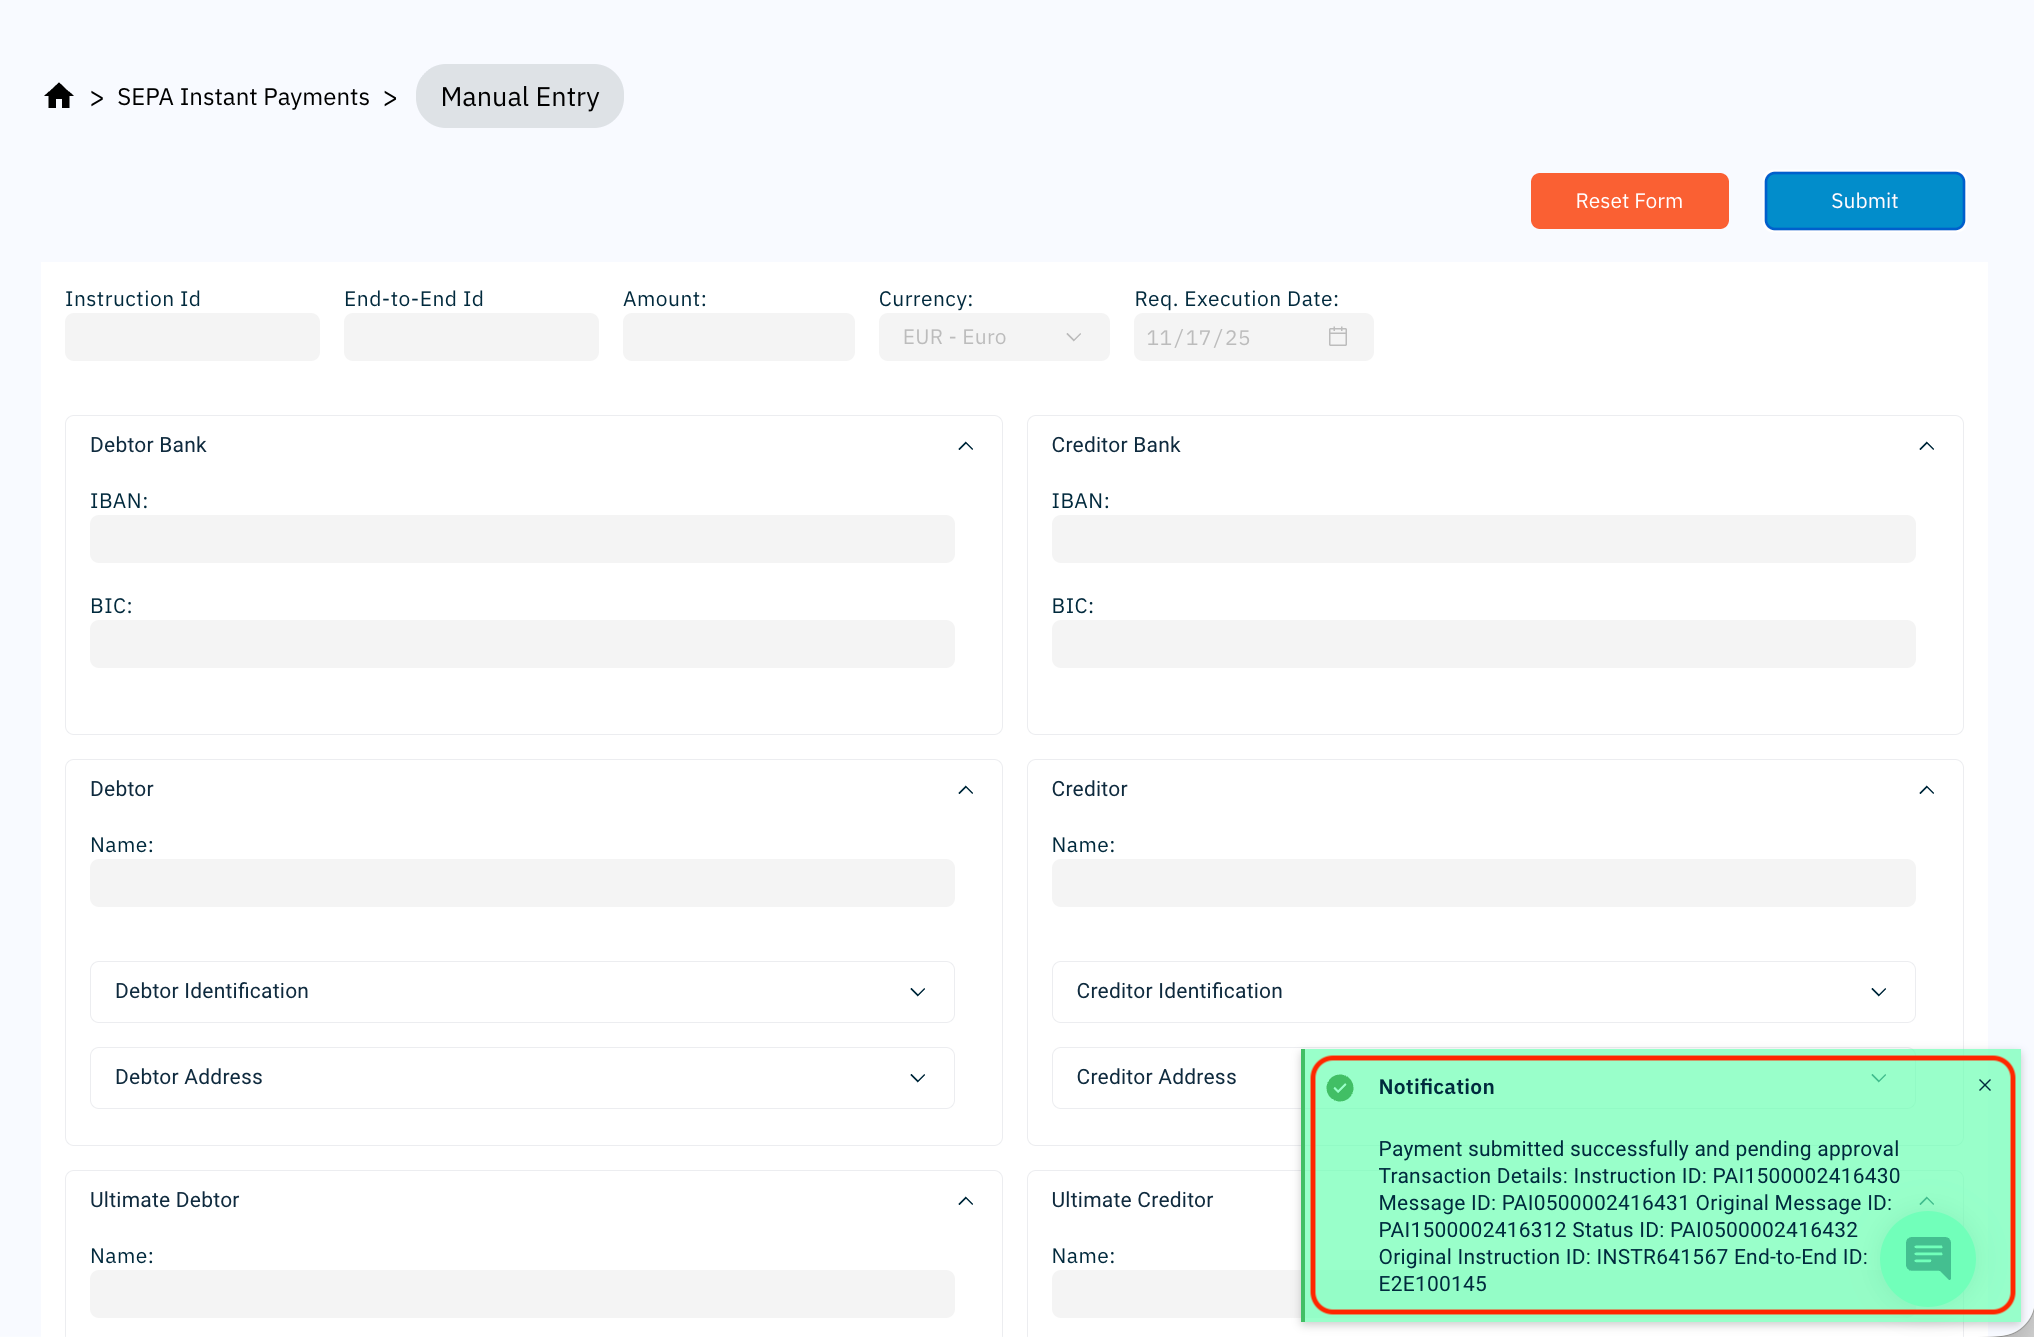Collapse the Creditor section

pos(1926,790)
